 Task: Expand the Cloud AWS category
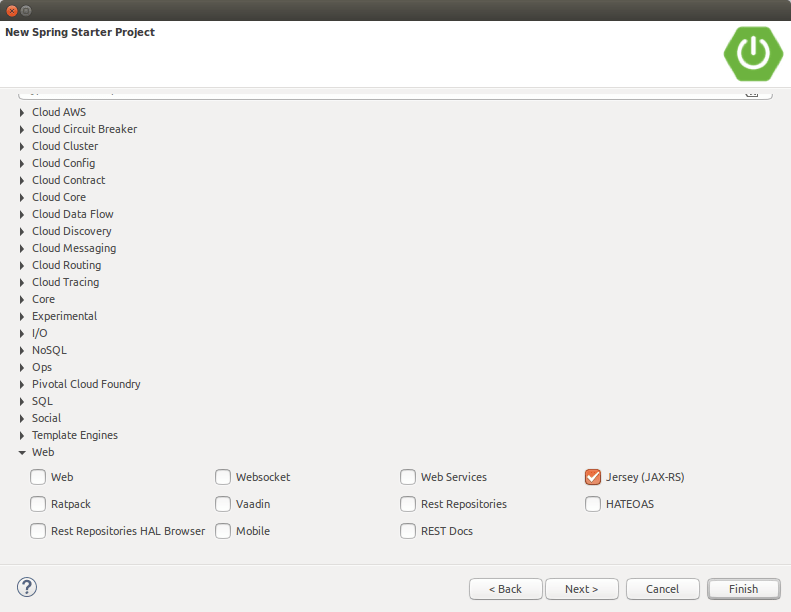click(x=22, y=113)
